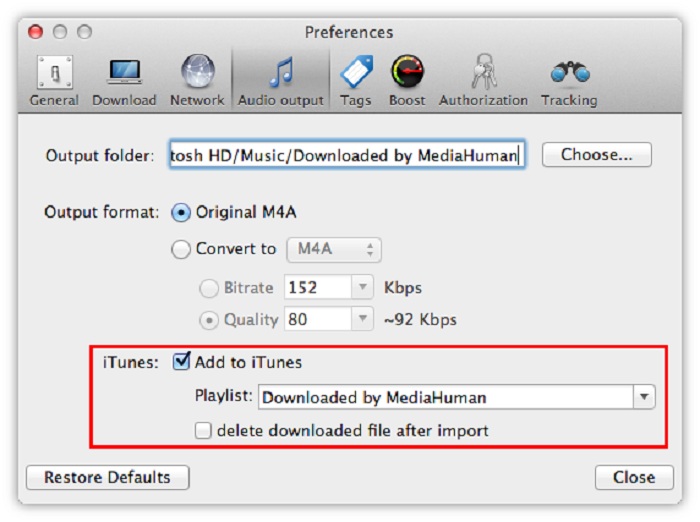Click the Restore Defaults button
This screenshot has width=700, height=522.
tap(107, 477)
